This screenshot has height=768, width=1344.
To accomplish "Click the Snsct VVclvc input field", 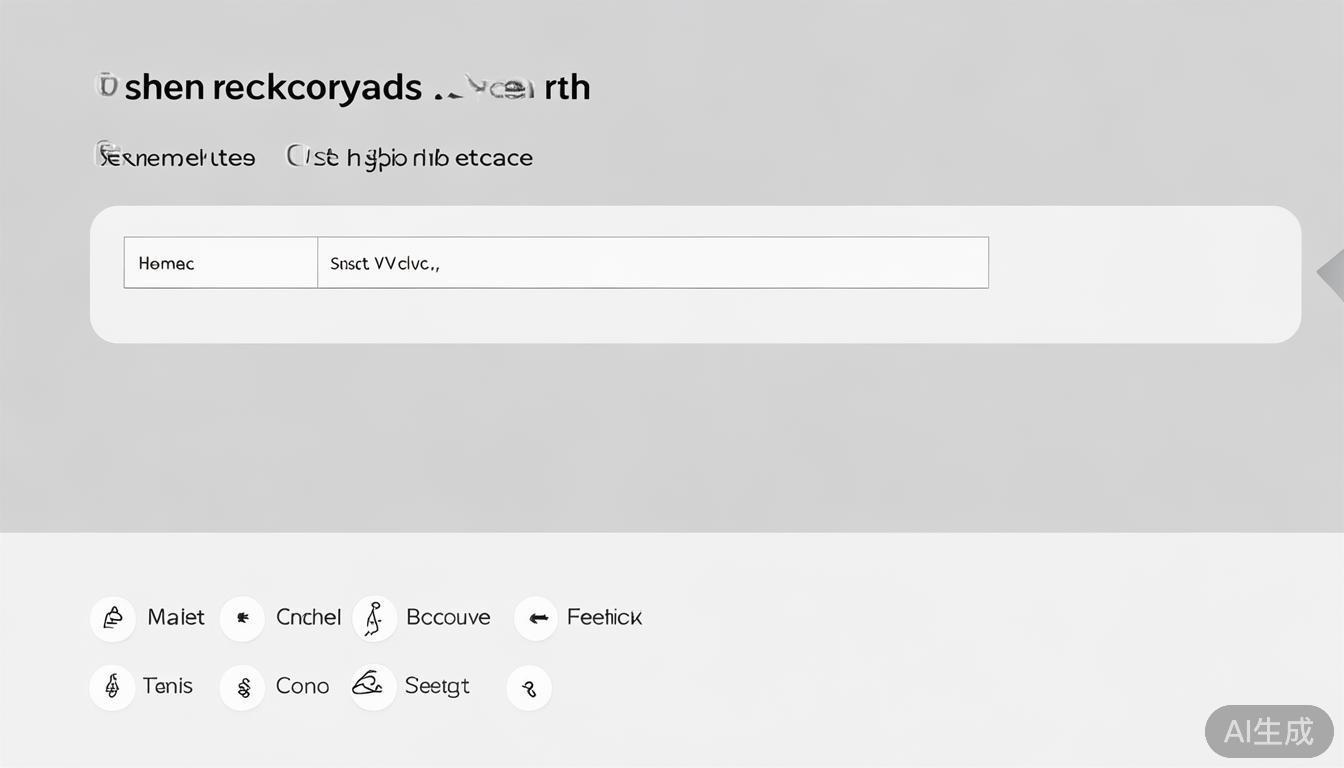I will coord(652,263).
